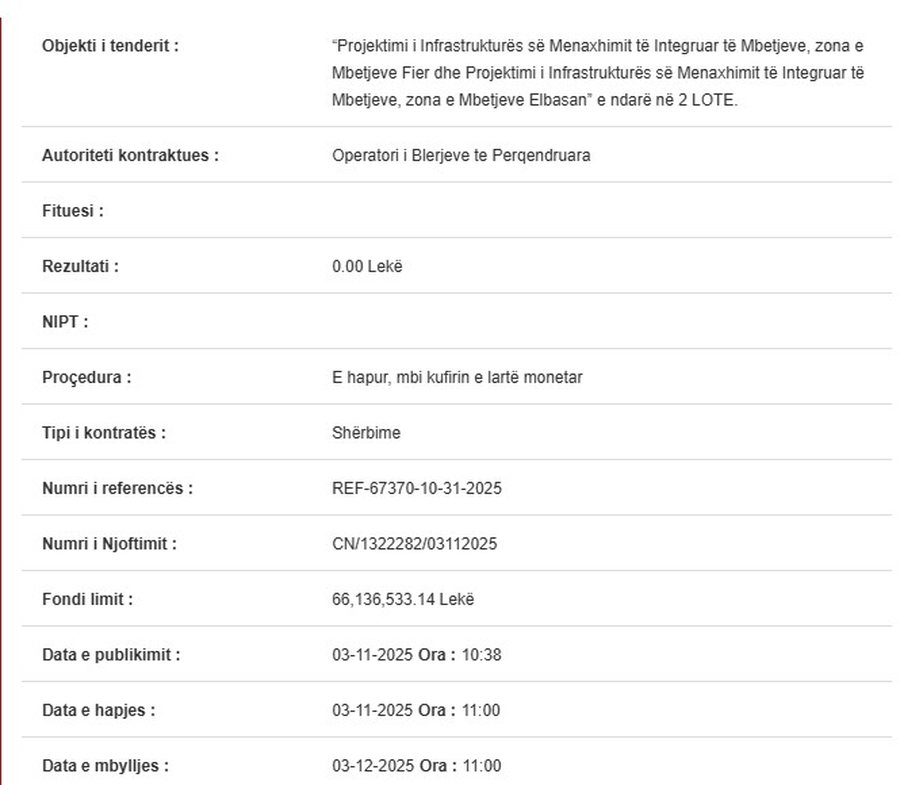Click the 'Proçedura' row label
Screen dimensions: 900x785
(x=86, y=378)
